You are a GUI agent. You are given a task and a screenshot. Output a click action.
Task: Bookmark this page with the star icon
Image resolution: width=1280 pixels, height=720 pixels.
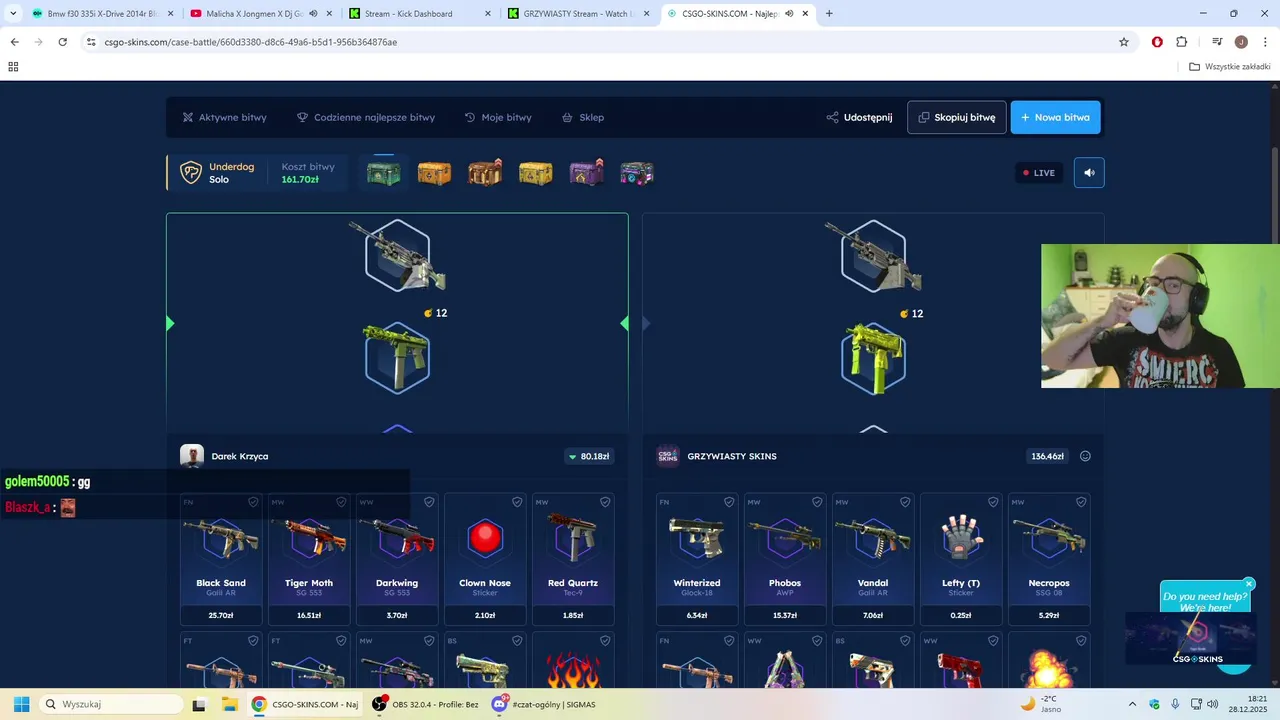click(1124, 42)
